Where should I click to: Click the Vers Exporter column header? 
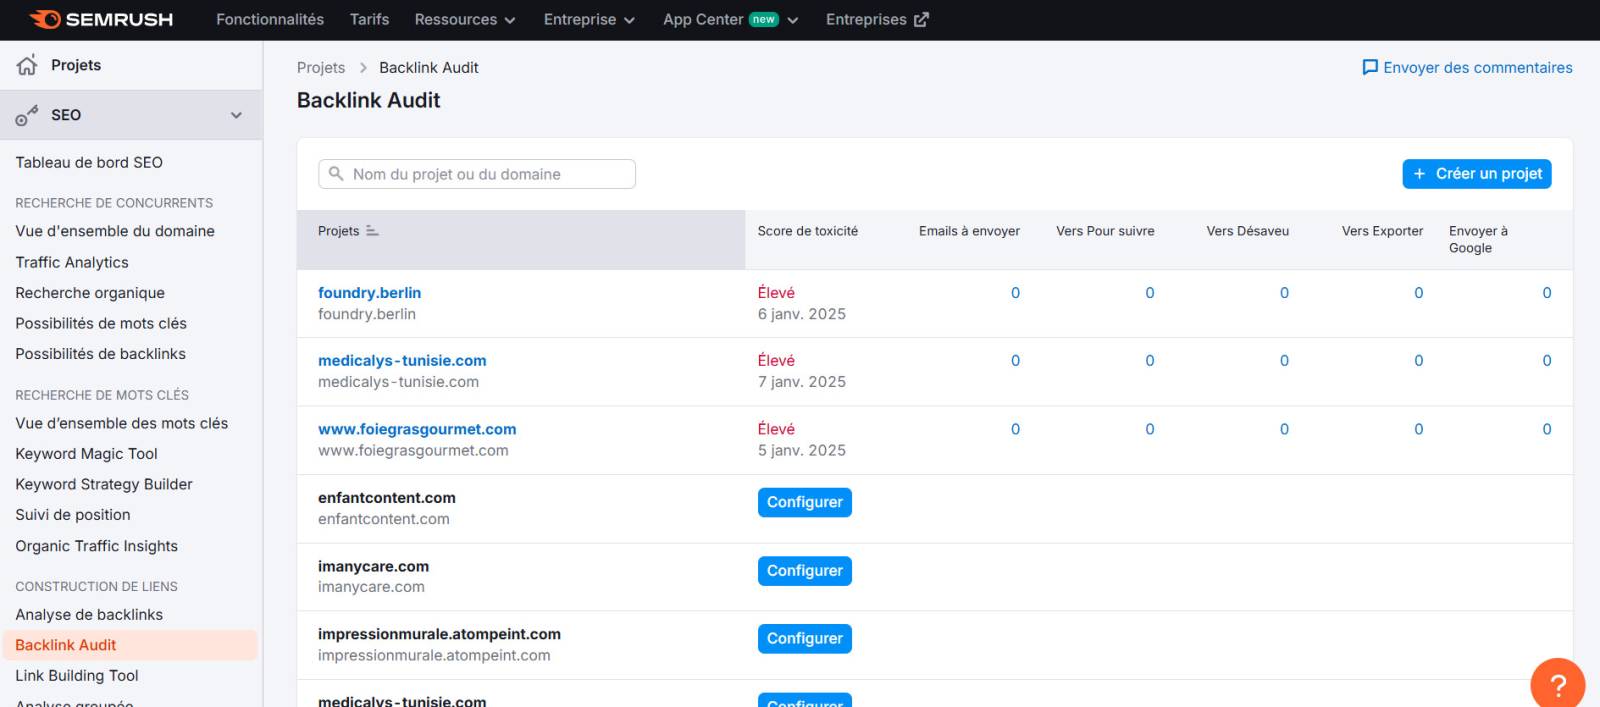tap(1382, 231)
